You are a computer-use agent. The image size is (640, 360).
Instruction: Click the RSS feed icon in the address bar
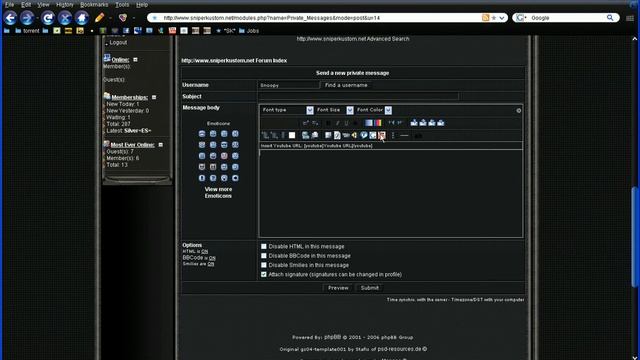[x=485, y=18]
